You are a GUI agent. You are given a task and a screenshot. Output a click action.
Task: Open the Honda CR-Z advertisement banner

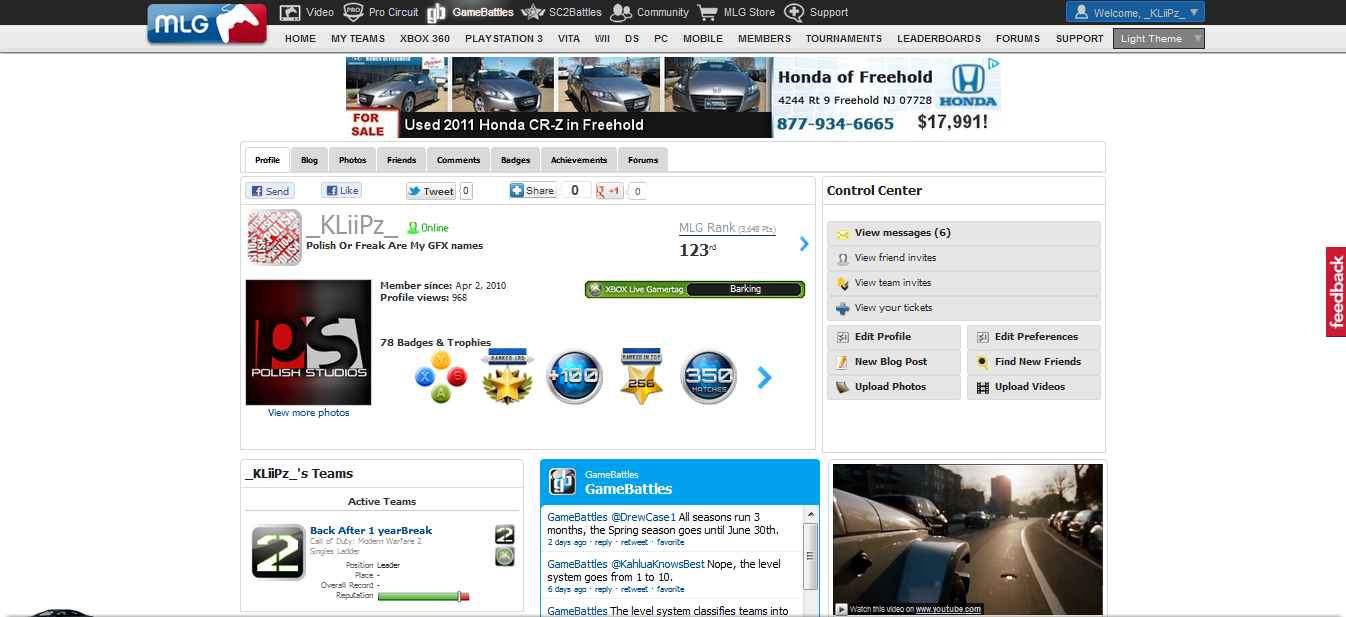pos(673,97)
